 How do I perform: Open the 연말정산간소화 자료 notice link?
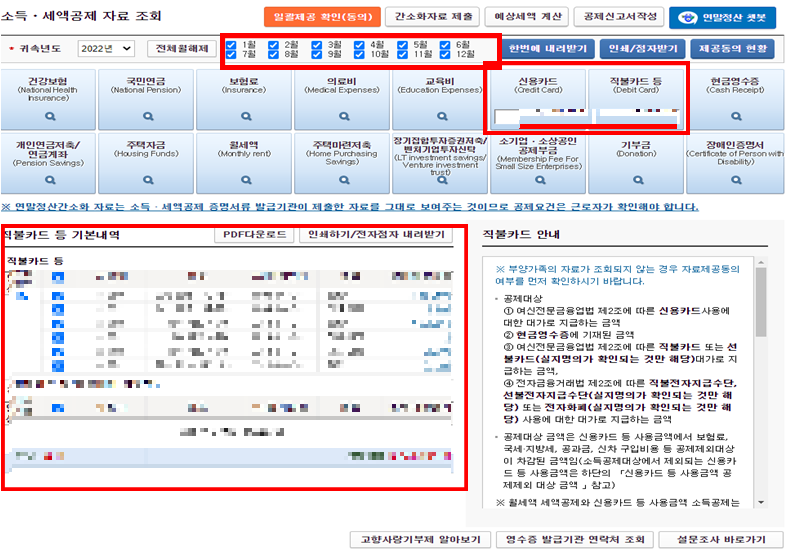click(x=350, y=207)
